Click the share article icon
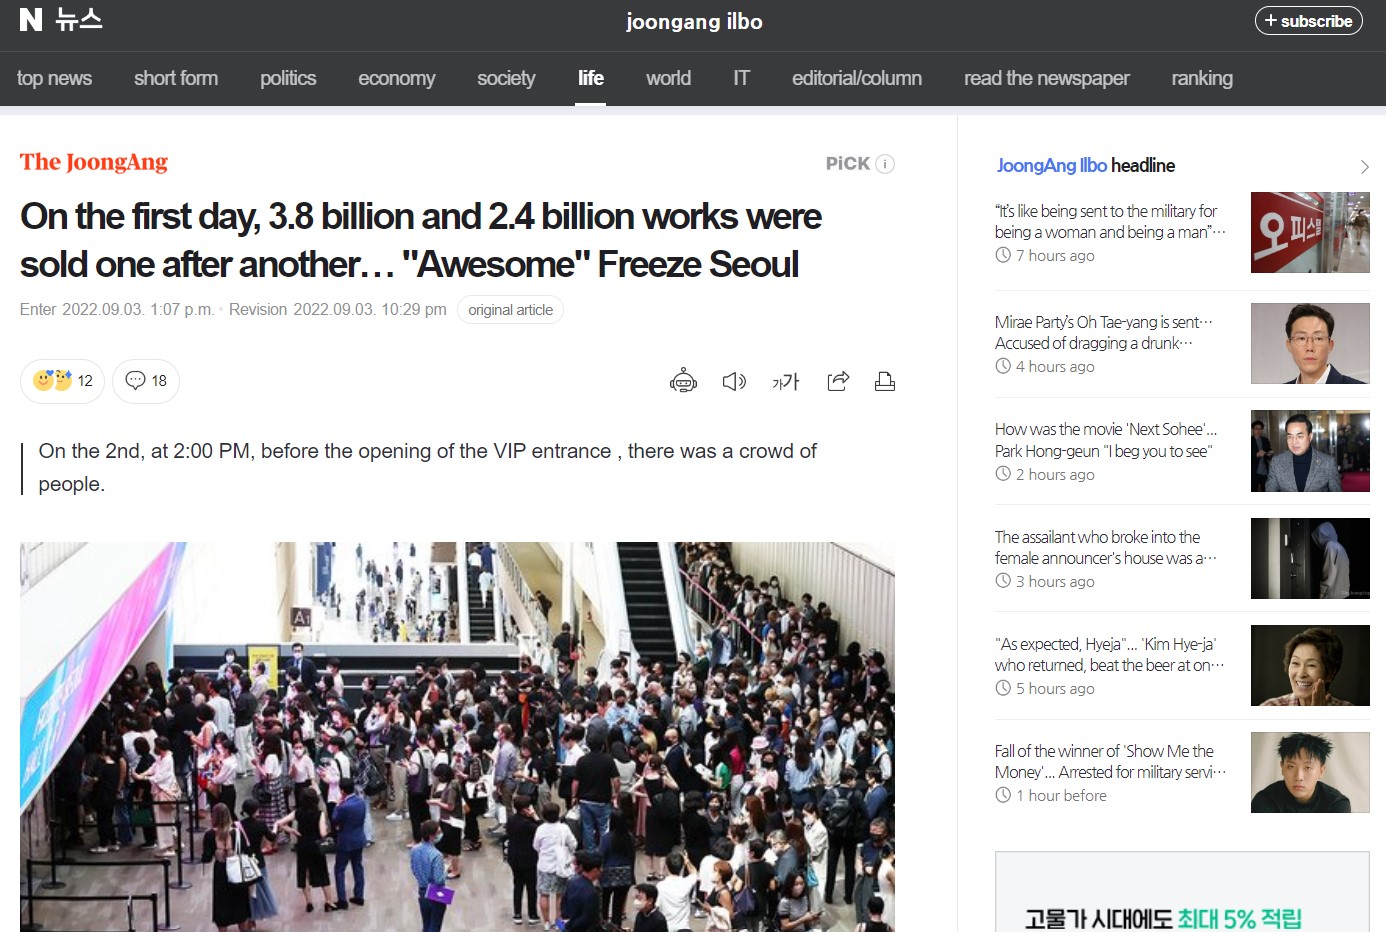The width and height of the screenshot is (1386, 932). pos(838,381)
